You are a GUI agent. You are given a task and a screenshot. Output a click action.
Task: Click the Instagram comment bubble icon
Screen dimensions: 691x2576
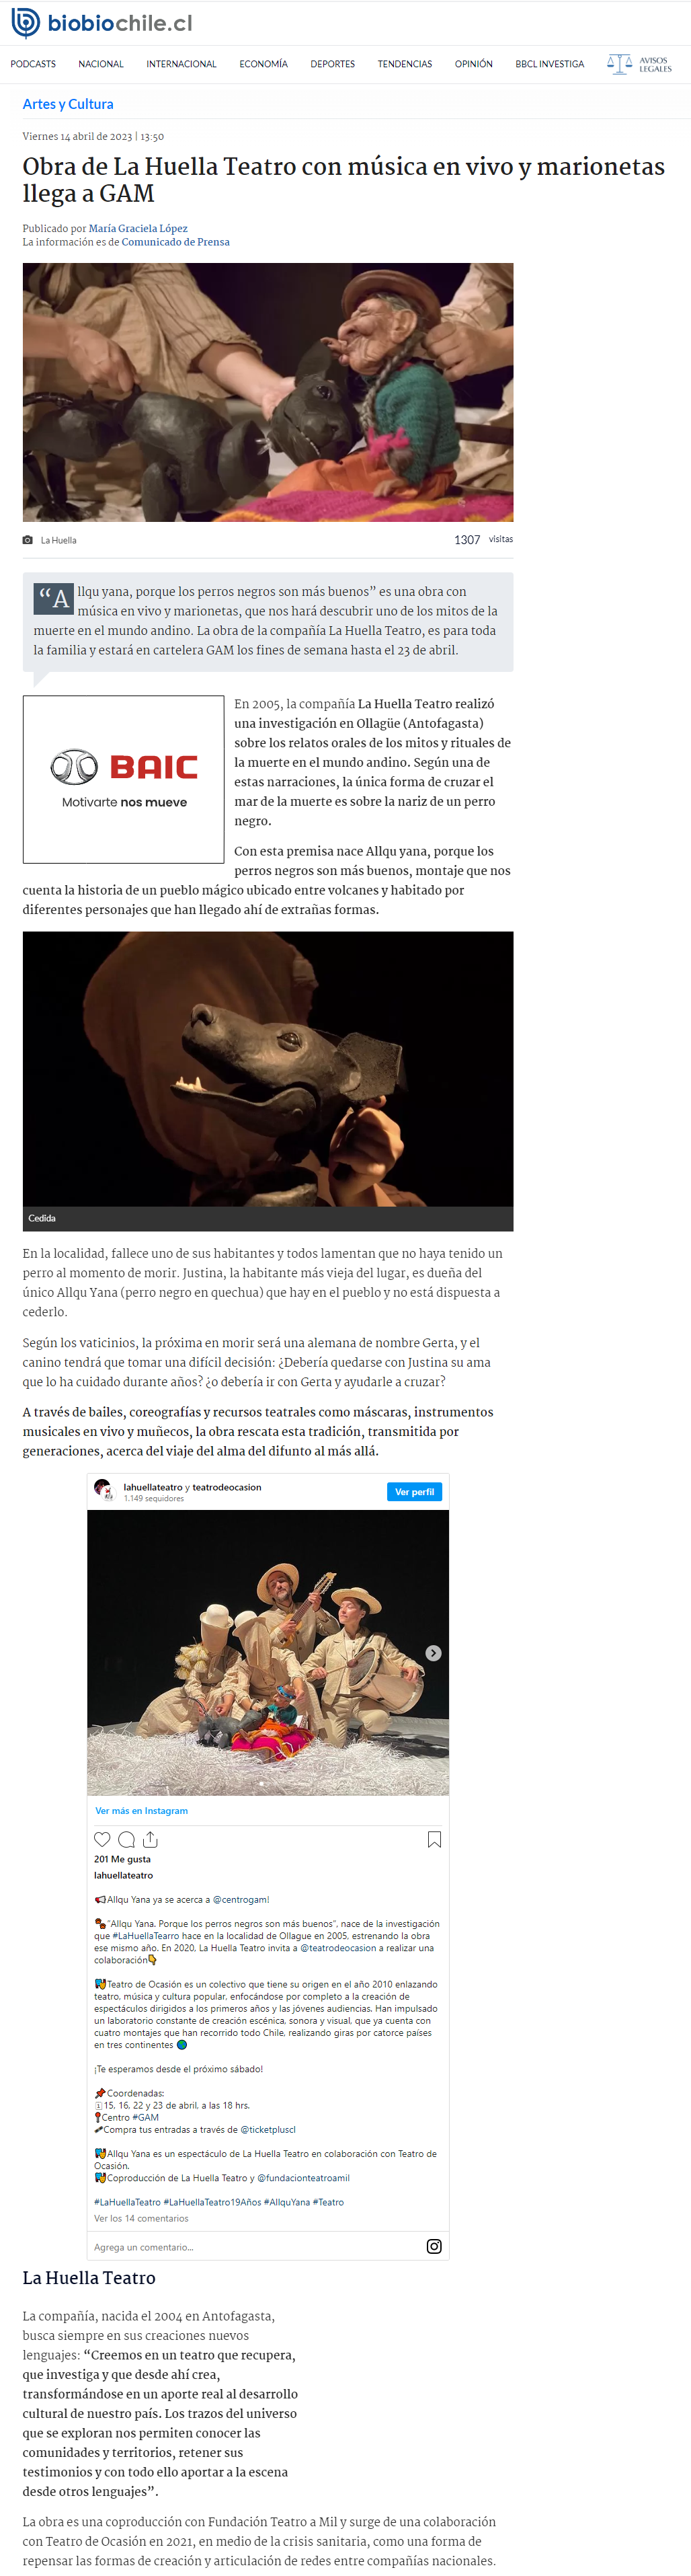tap(126, 1839)
